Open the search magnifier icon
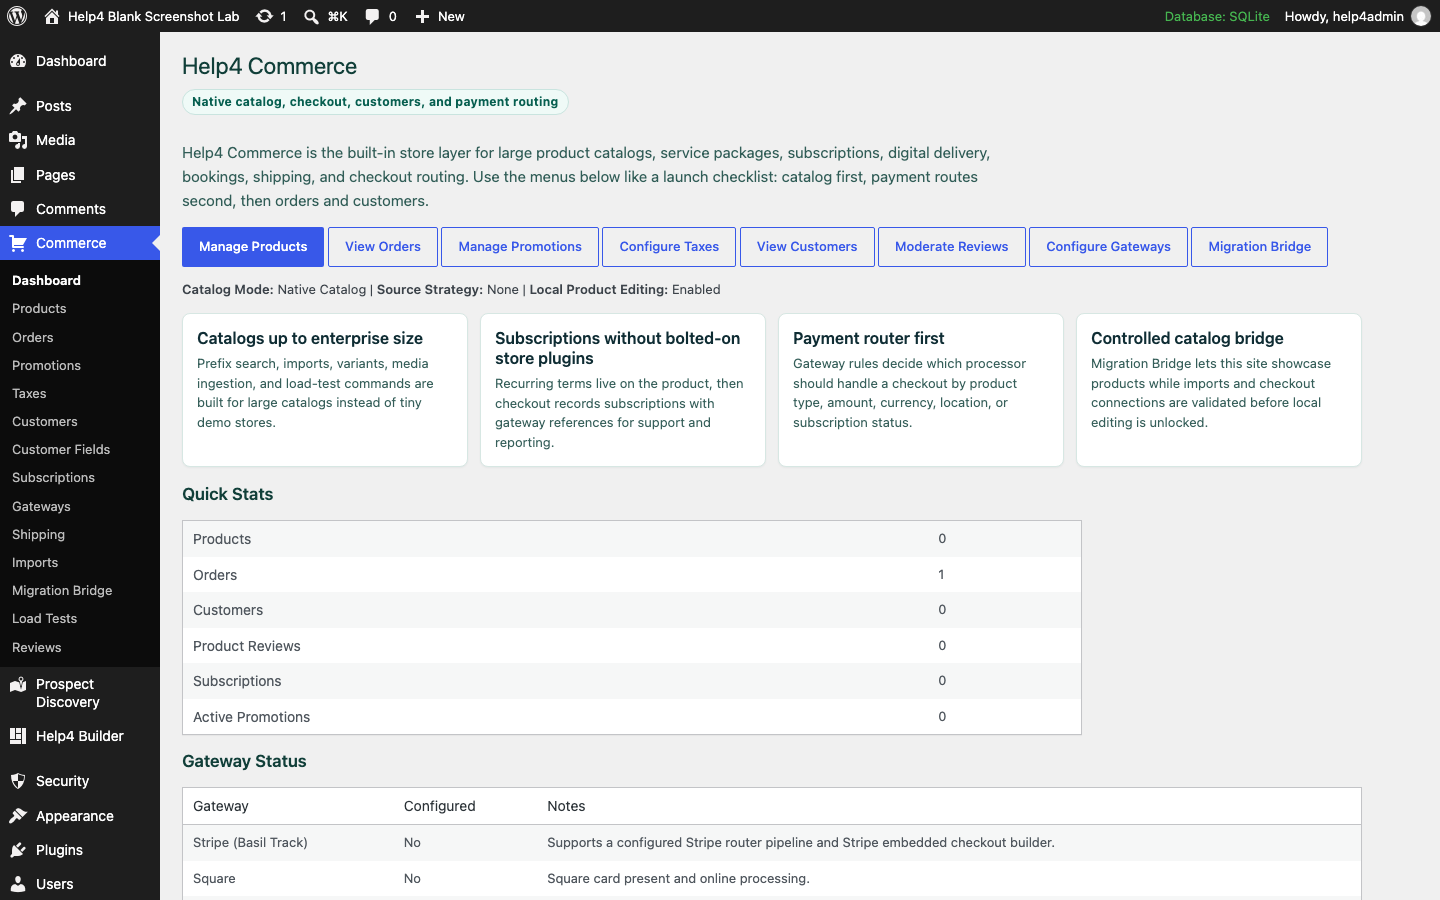The width and height of the screenshot is (1440, 900). (x=311, y=16)
